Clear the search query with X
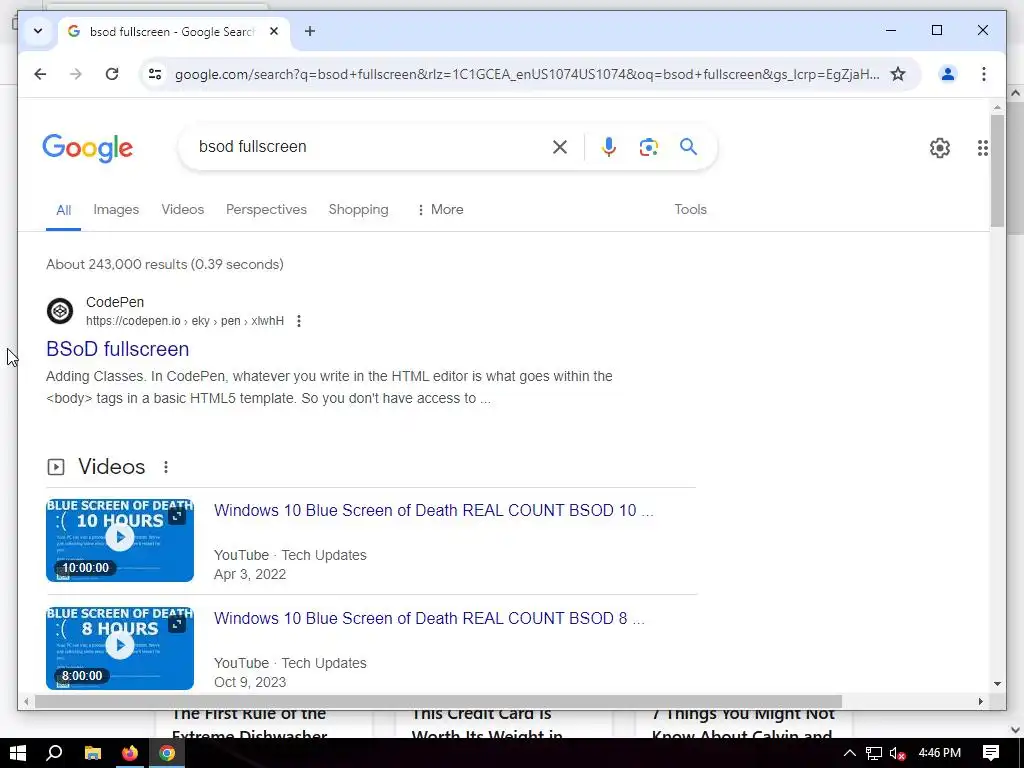This screenshot has height=768, width=1024. click(560, 147)
